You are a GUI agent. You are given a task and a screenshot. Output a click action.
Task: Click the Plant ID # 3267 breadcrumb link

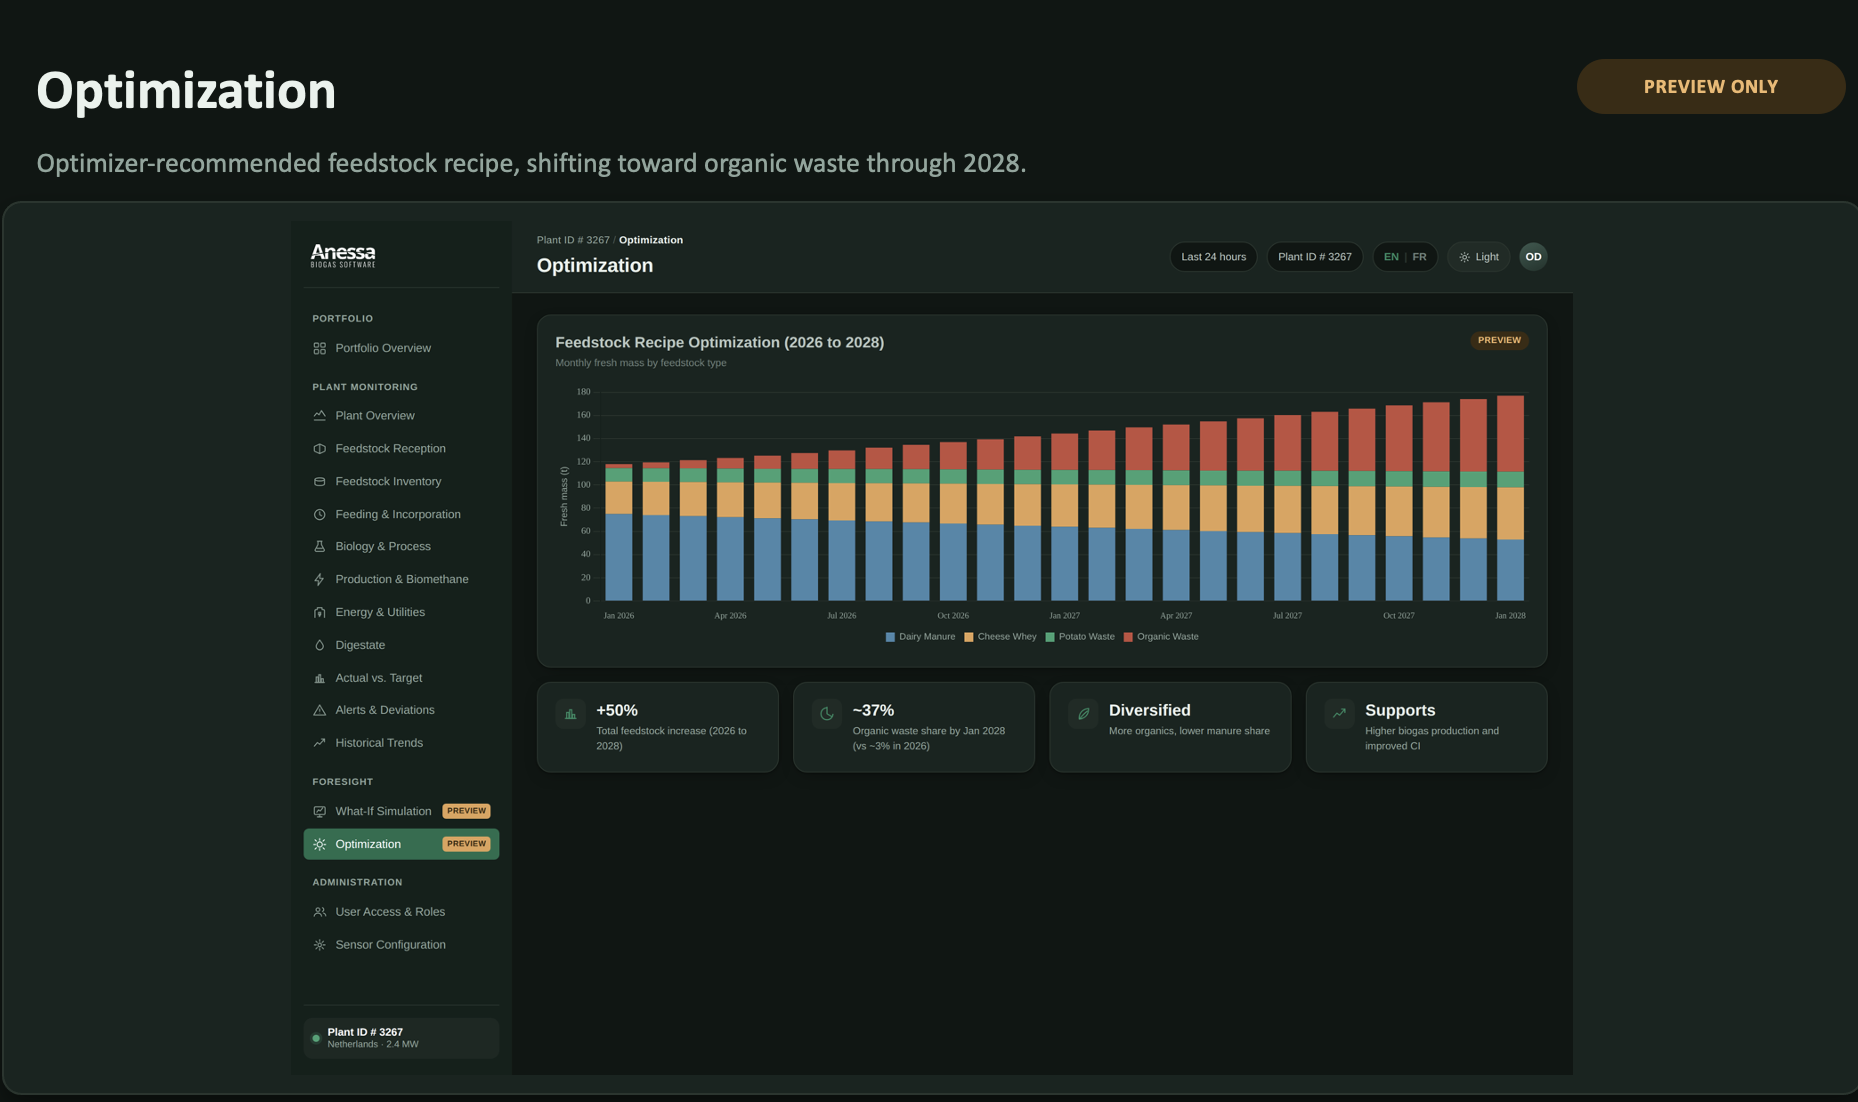(x=573, y=240)
